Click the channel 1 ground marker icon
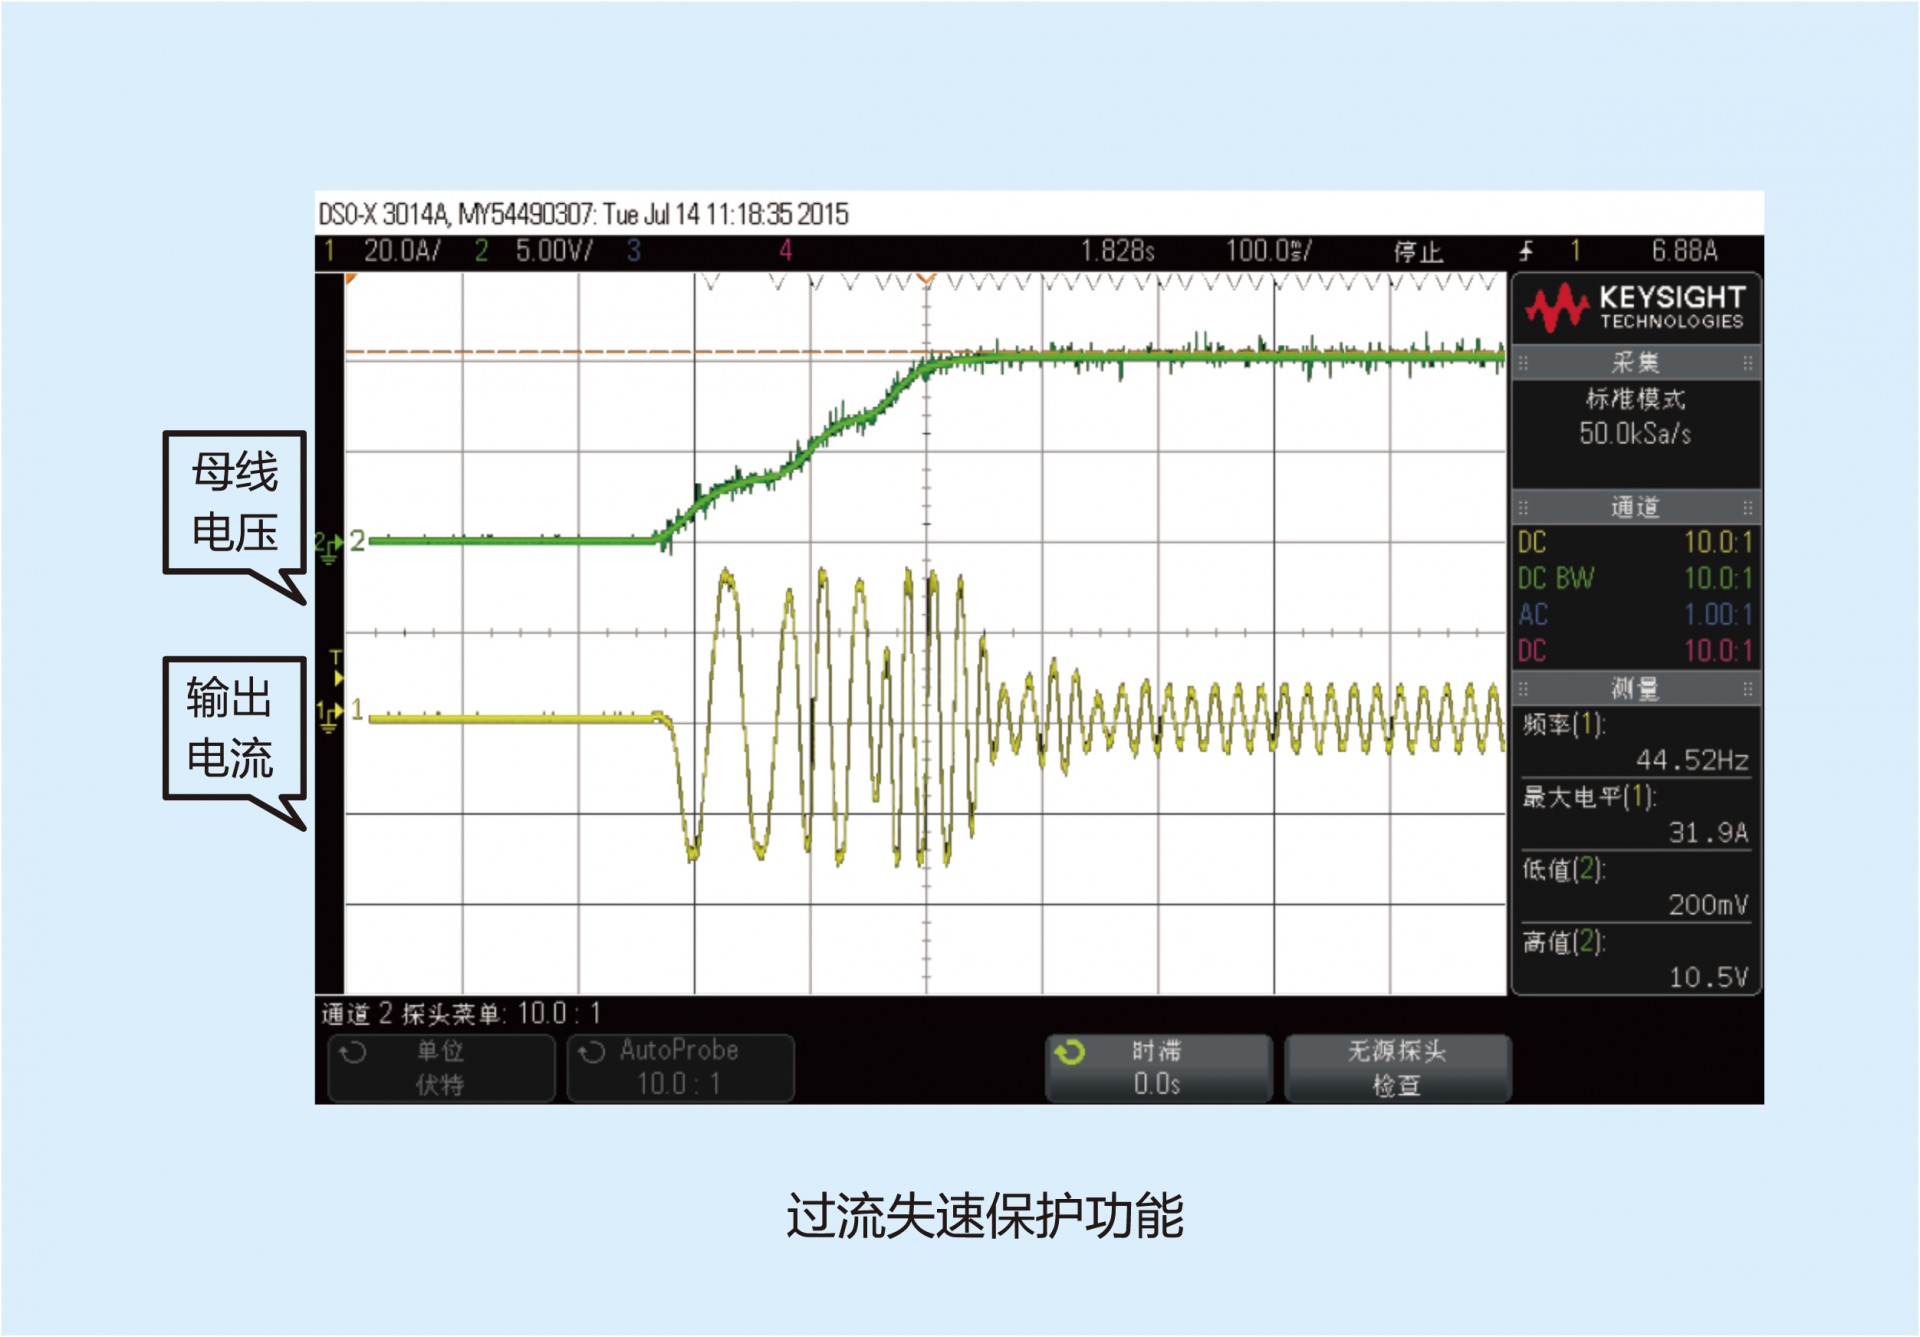Image resolution: width=1920 pixels, height=1337 pixels. click(x=329, y=716)
